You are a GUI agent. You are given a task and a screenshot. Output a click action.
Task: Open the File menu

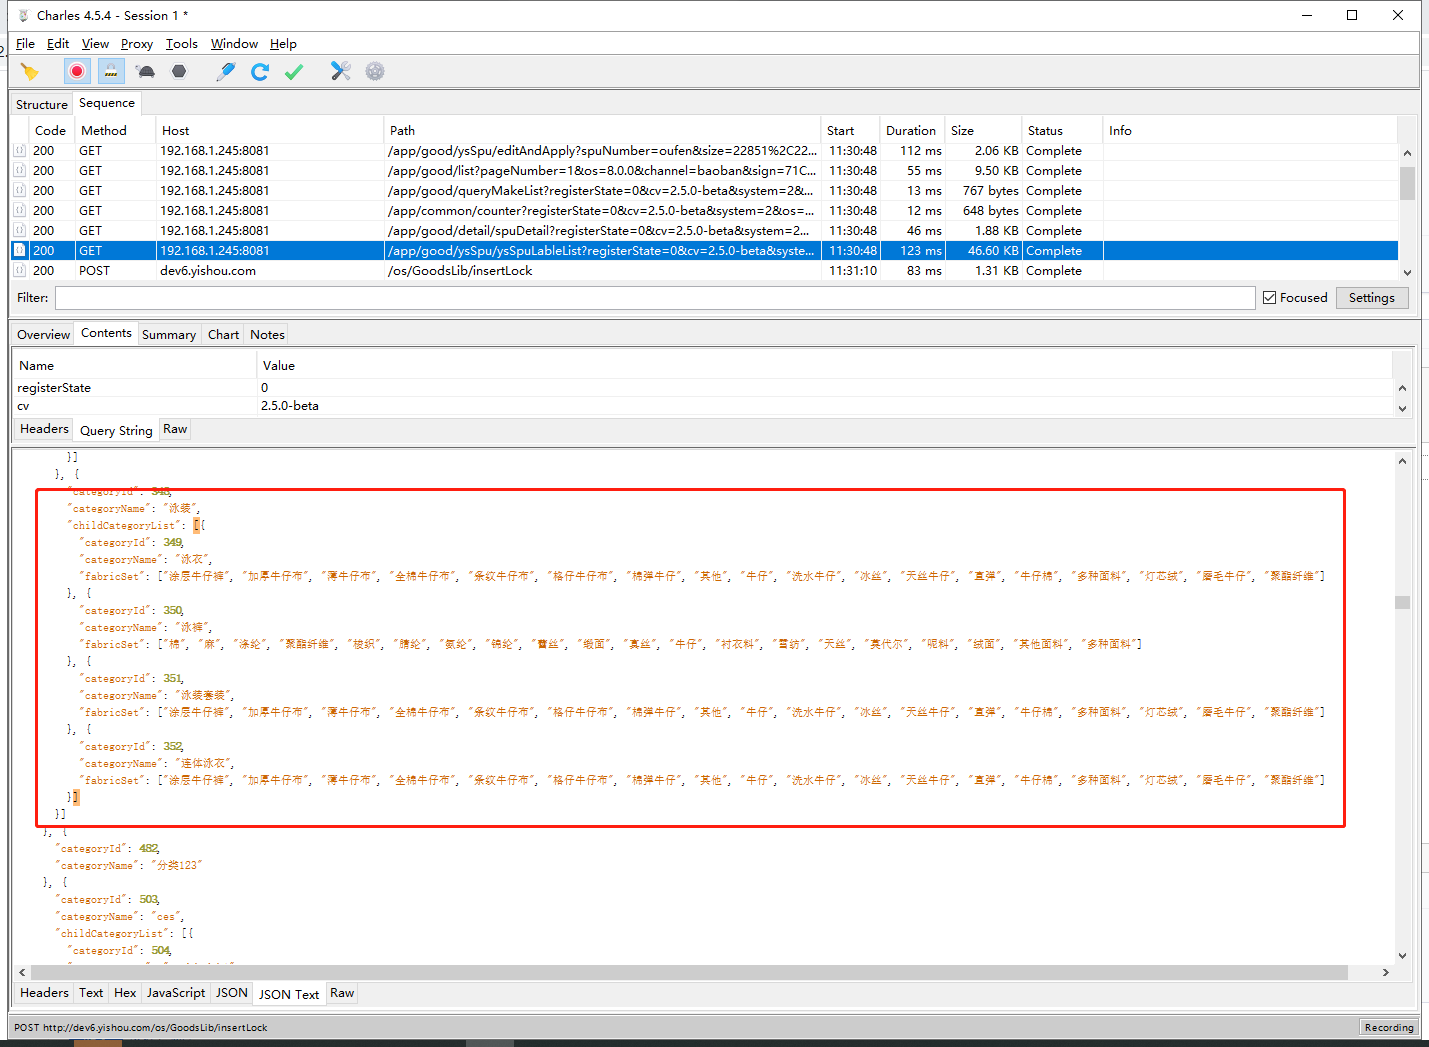25,43
